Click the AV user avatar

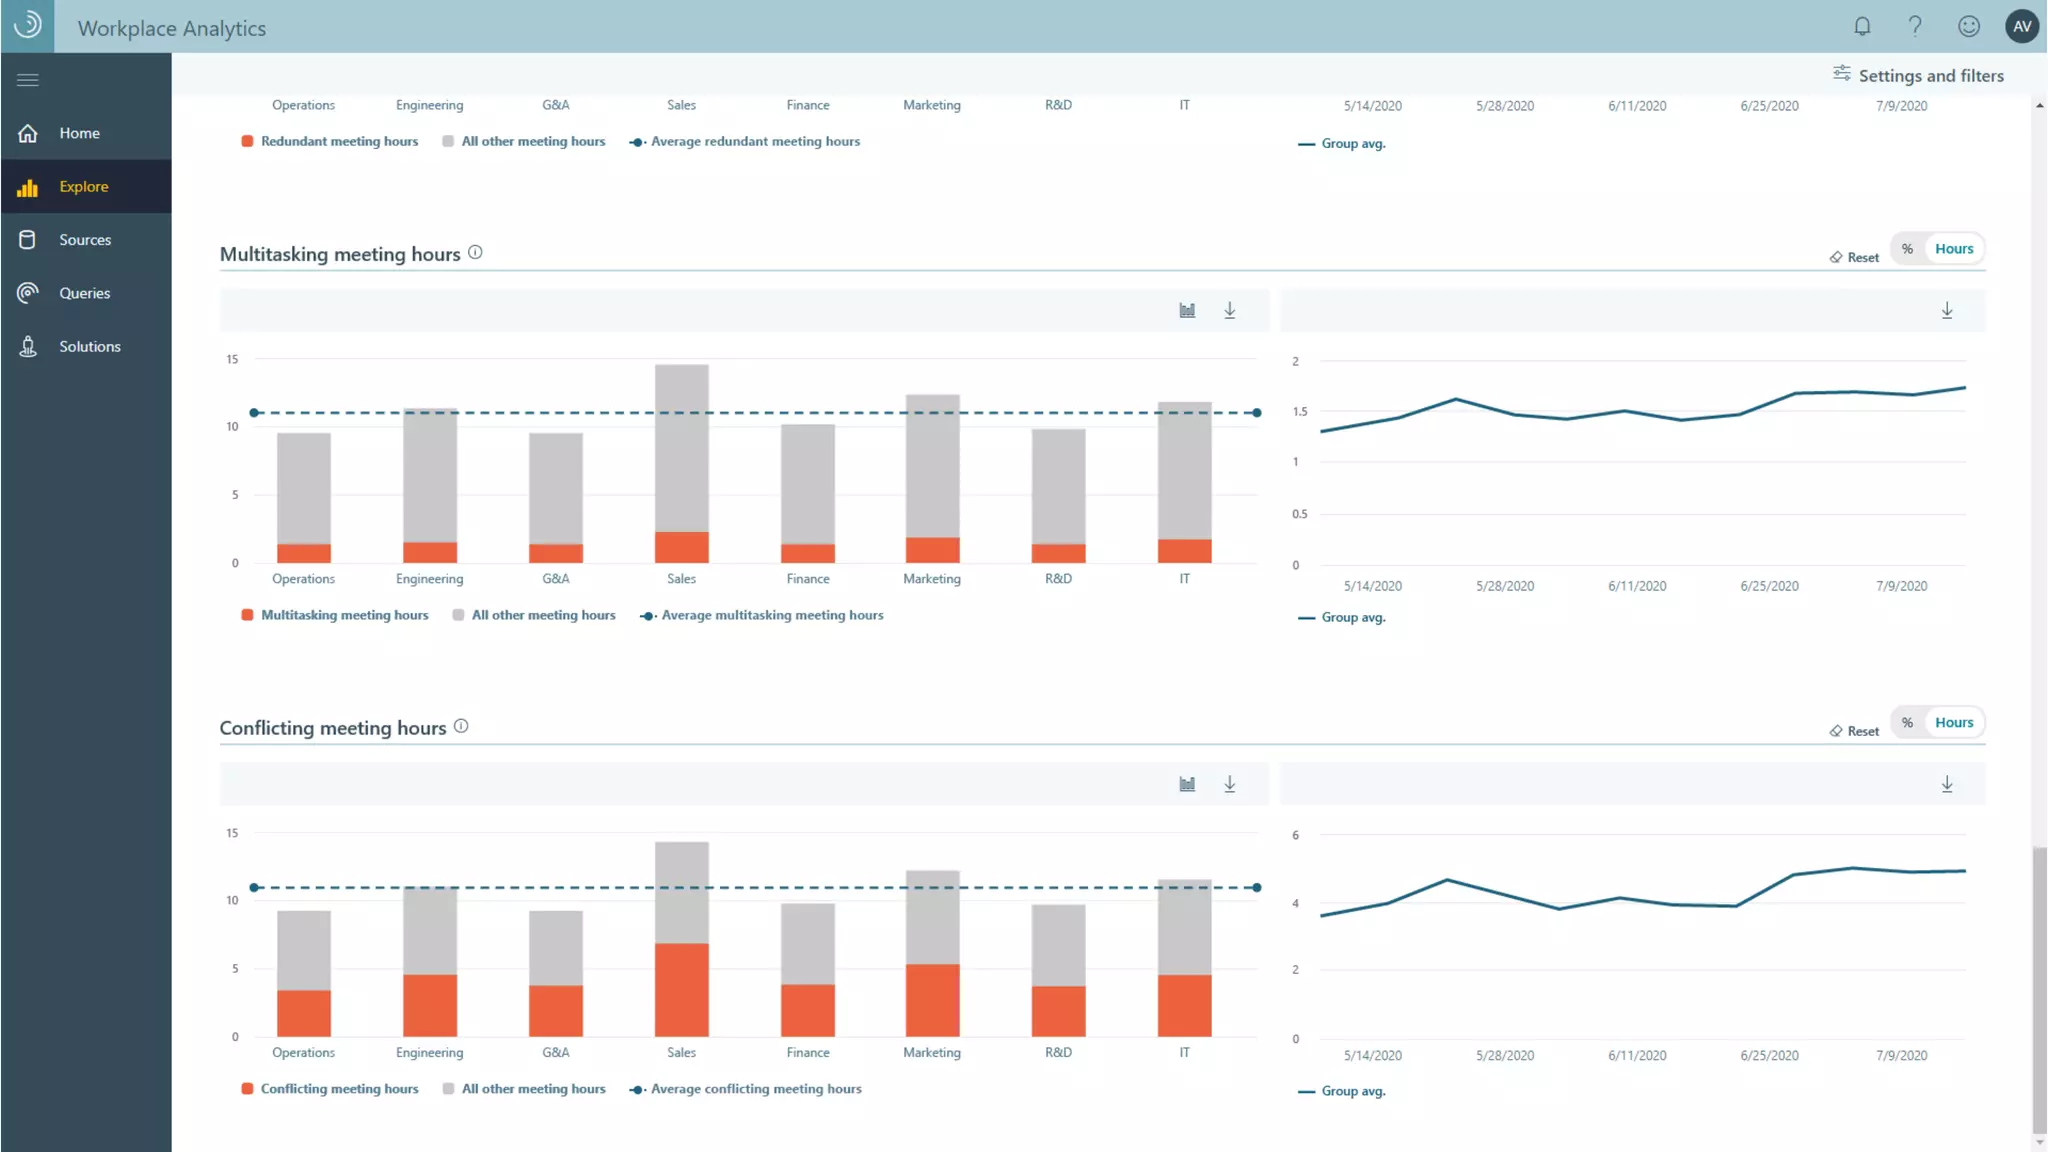(x=2022, y=27)
